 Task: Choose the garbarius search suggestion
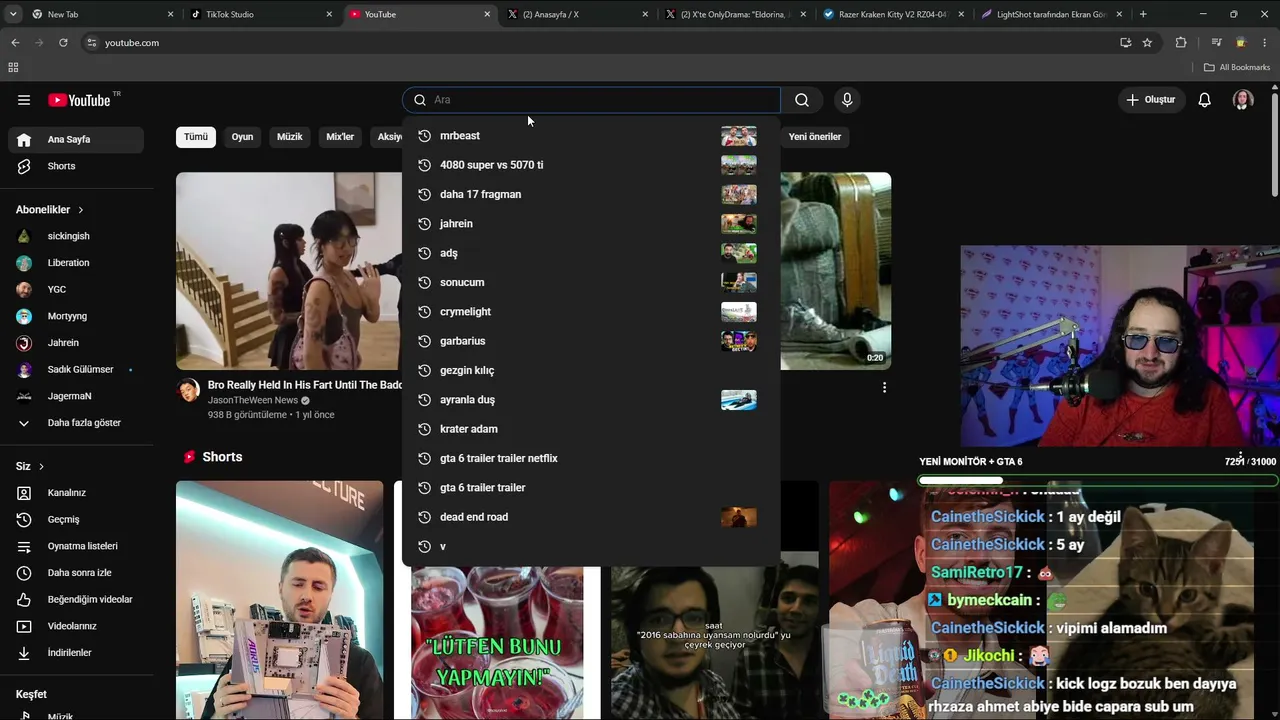(591, 341)
